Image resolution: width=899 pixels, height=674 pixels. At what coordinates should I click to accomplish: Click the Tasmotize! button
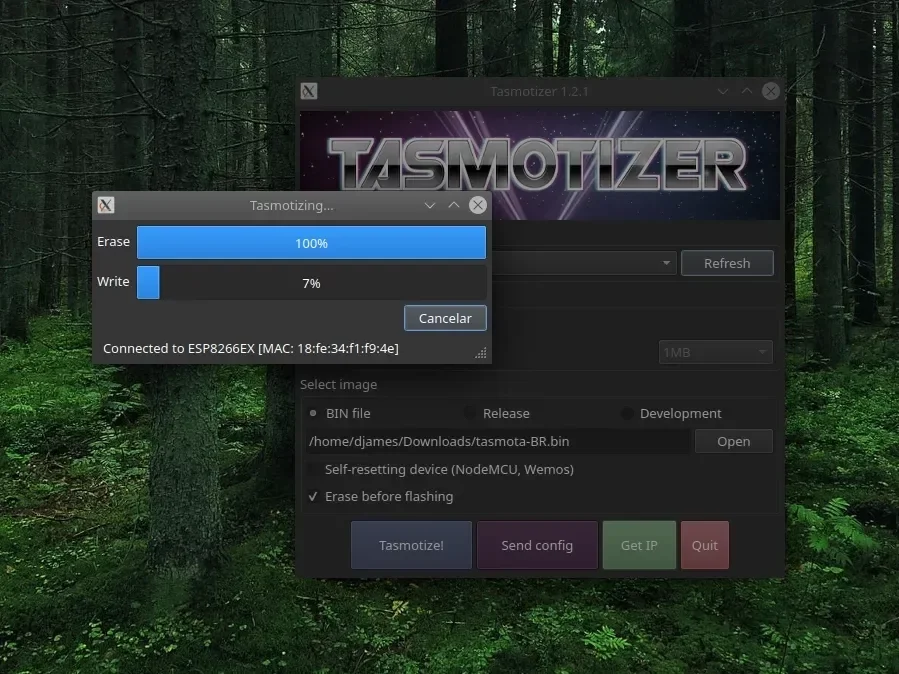(410, 545)
